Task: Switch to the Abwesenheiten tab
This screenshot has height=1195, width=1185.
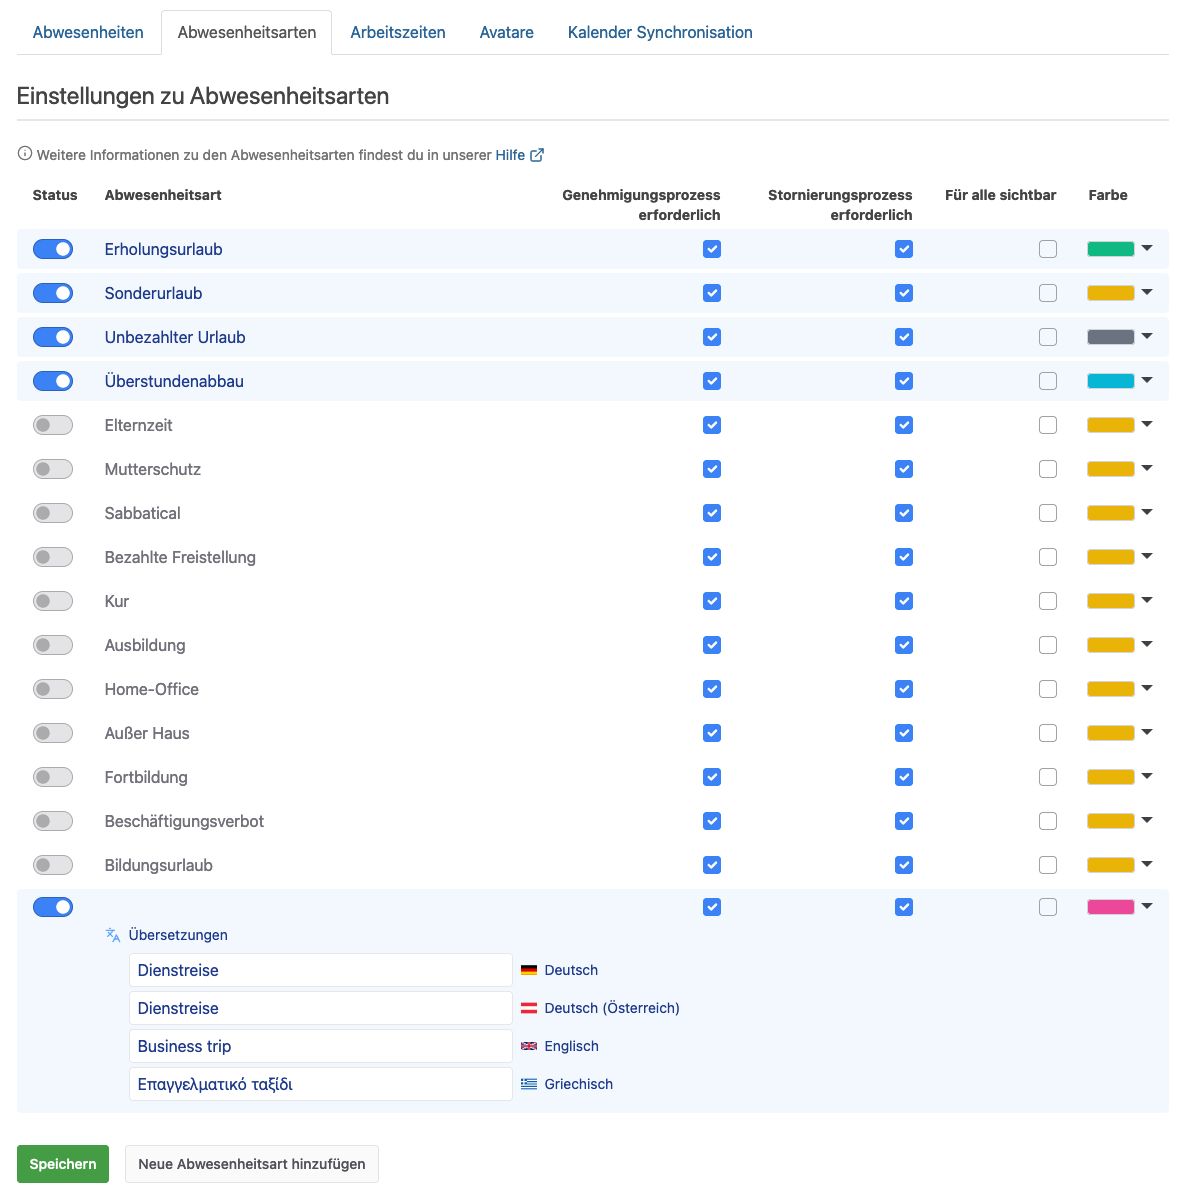Action: 88,33
